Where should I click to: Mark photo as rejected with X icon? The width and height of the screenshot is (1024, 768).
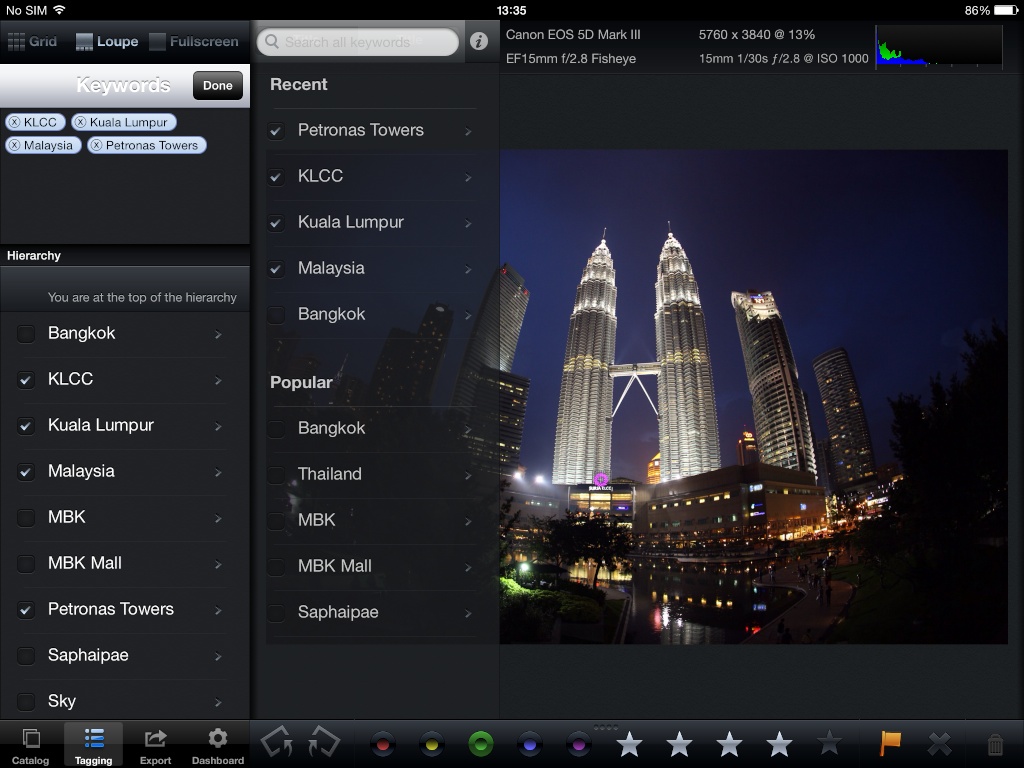point(940,744)
